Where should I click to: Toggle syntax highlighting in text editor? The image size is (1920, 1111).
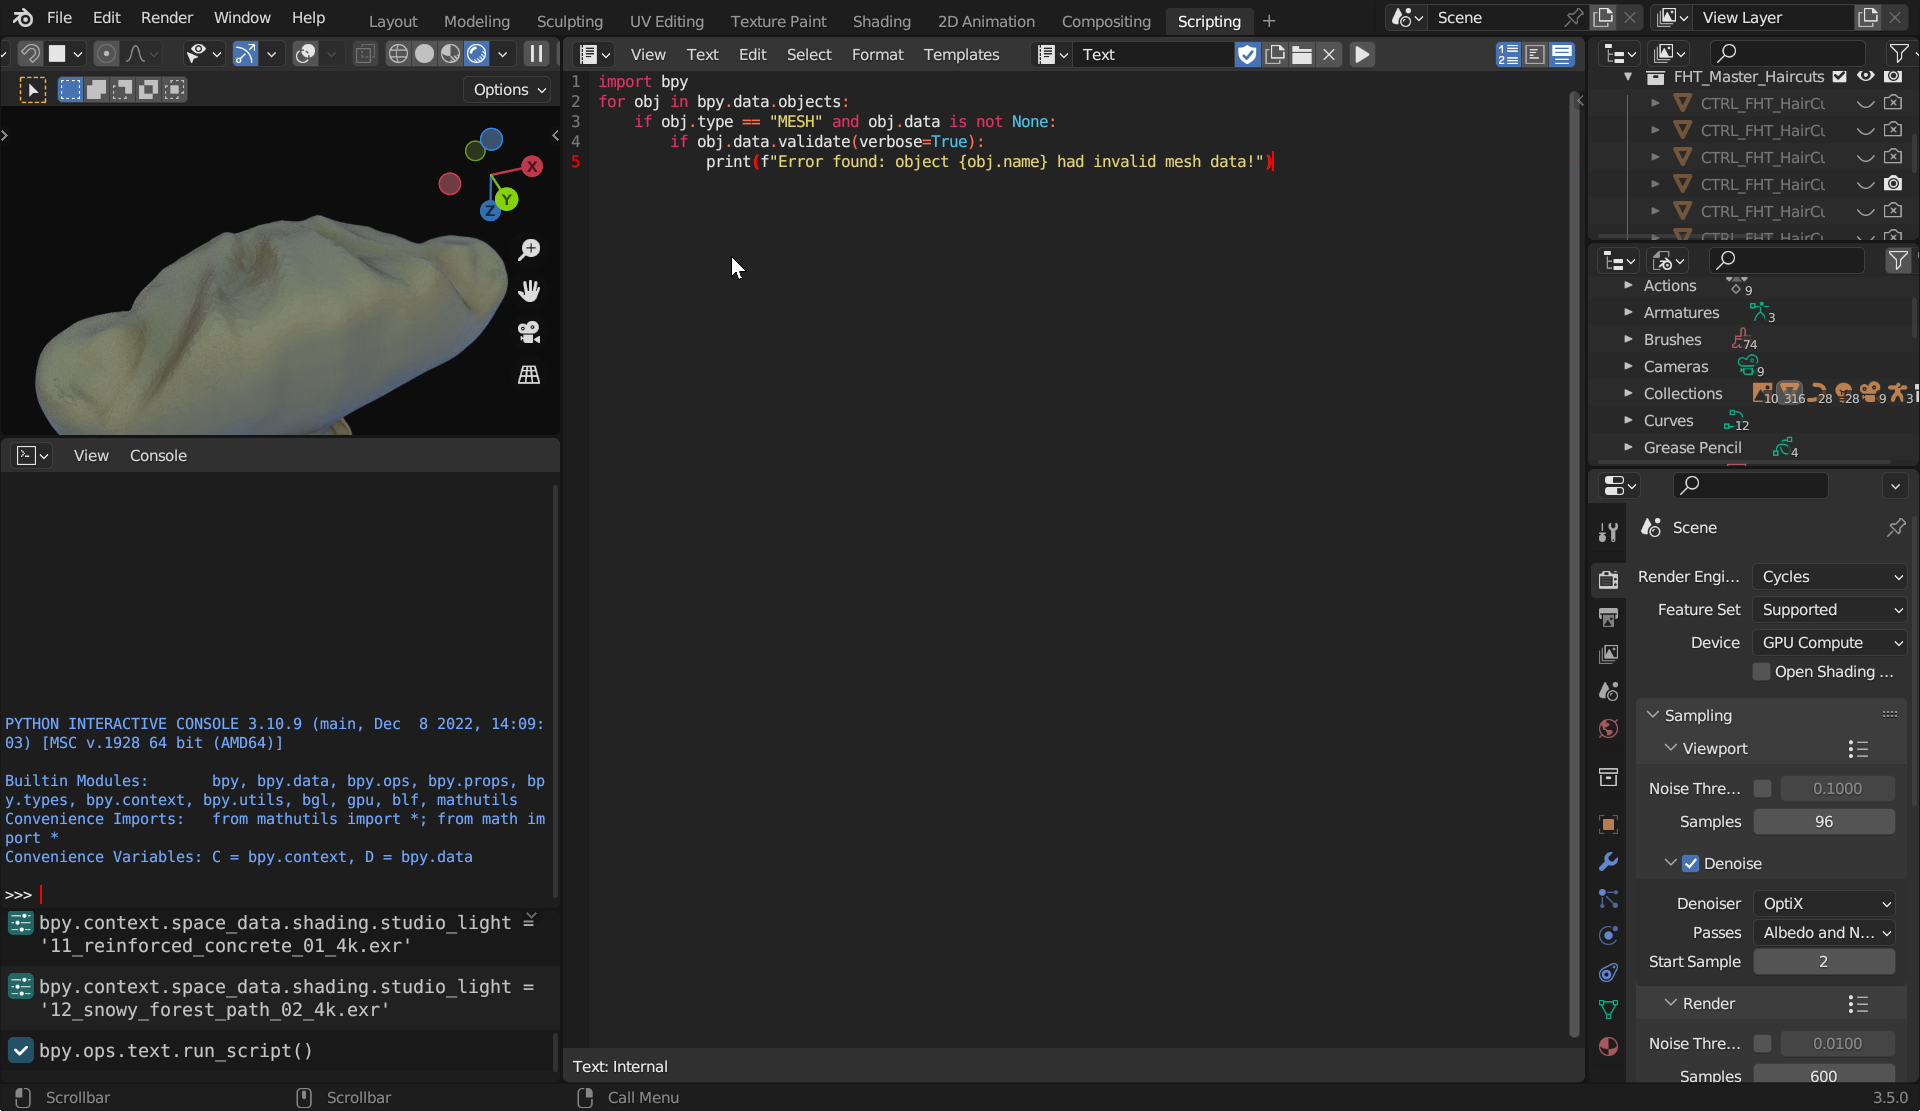1561,55
